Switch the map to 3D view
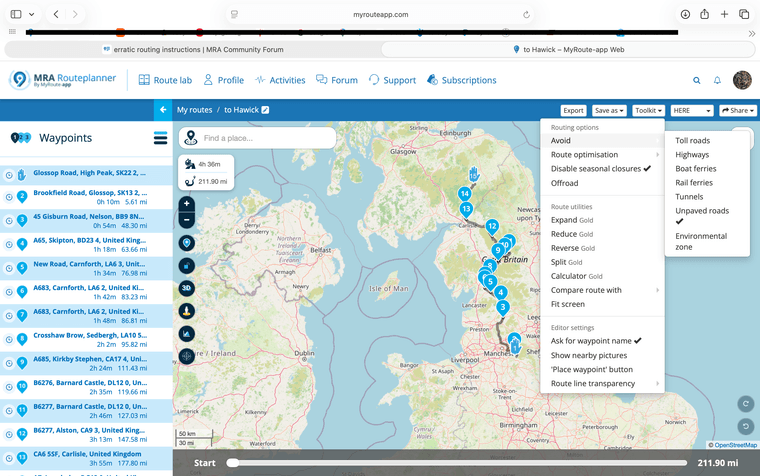The image size is (760, 476). point(187,288)
